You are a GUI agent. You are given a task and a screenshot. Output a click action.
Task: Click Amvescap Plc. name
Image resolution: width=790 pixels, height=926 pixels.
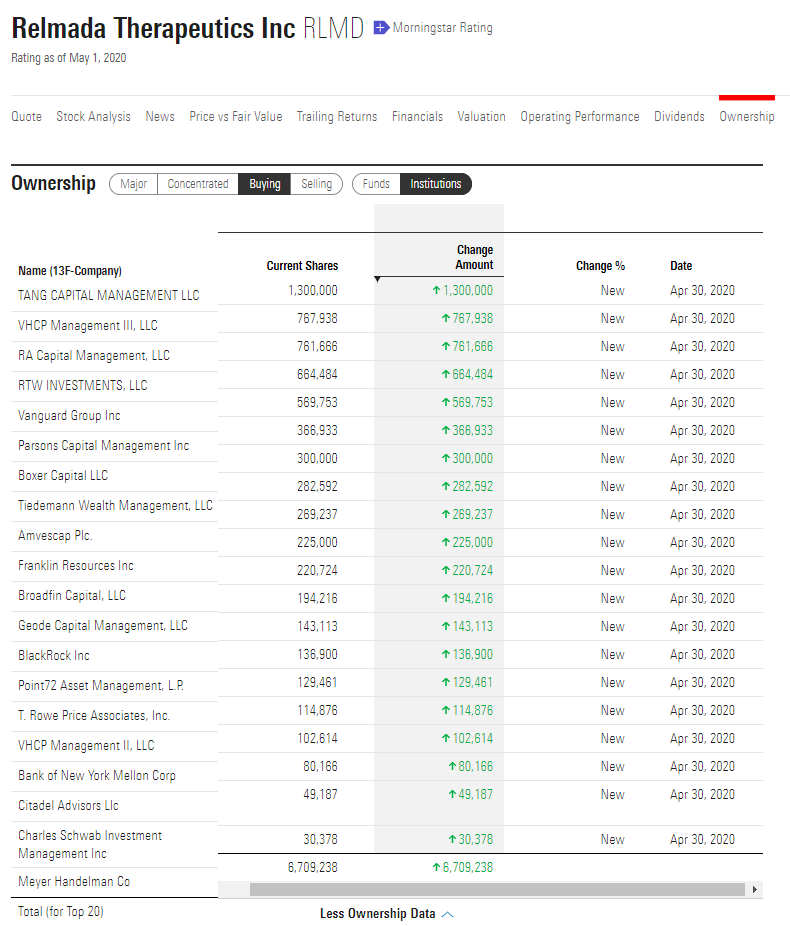[55, 536]
